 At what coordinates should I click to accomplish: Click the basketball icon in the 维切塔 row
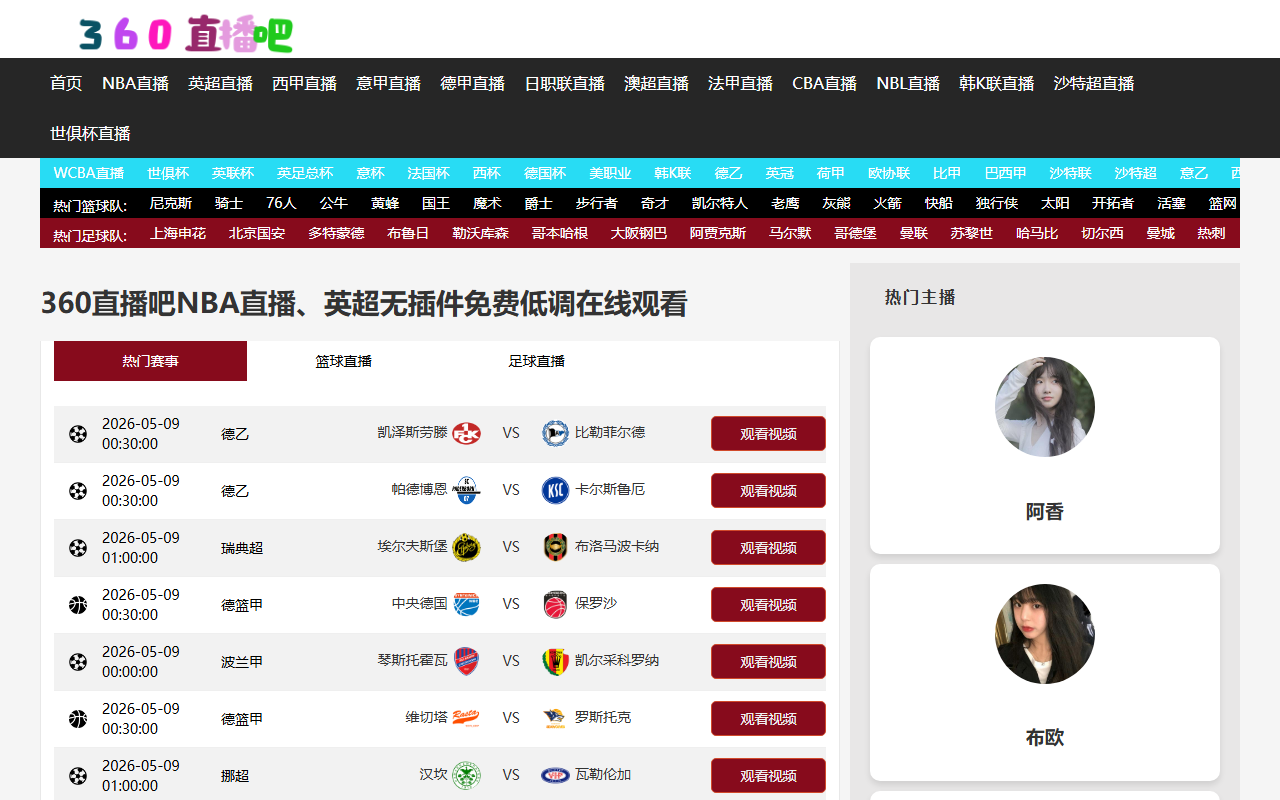pyautogui.click(x=78, y=719)
